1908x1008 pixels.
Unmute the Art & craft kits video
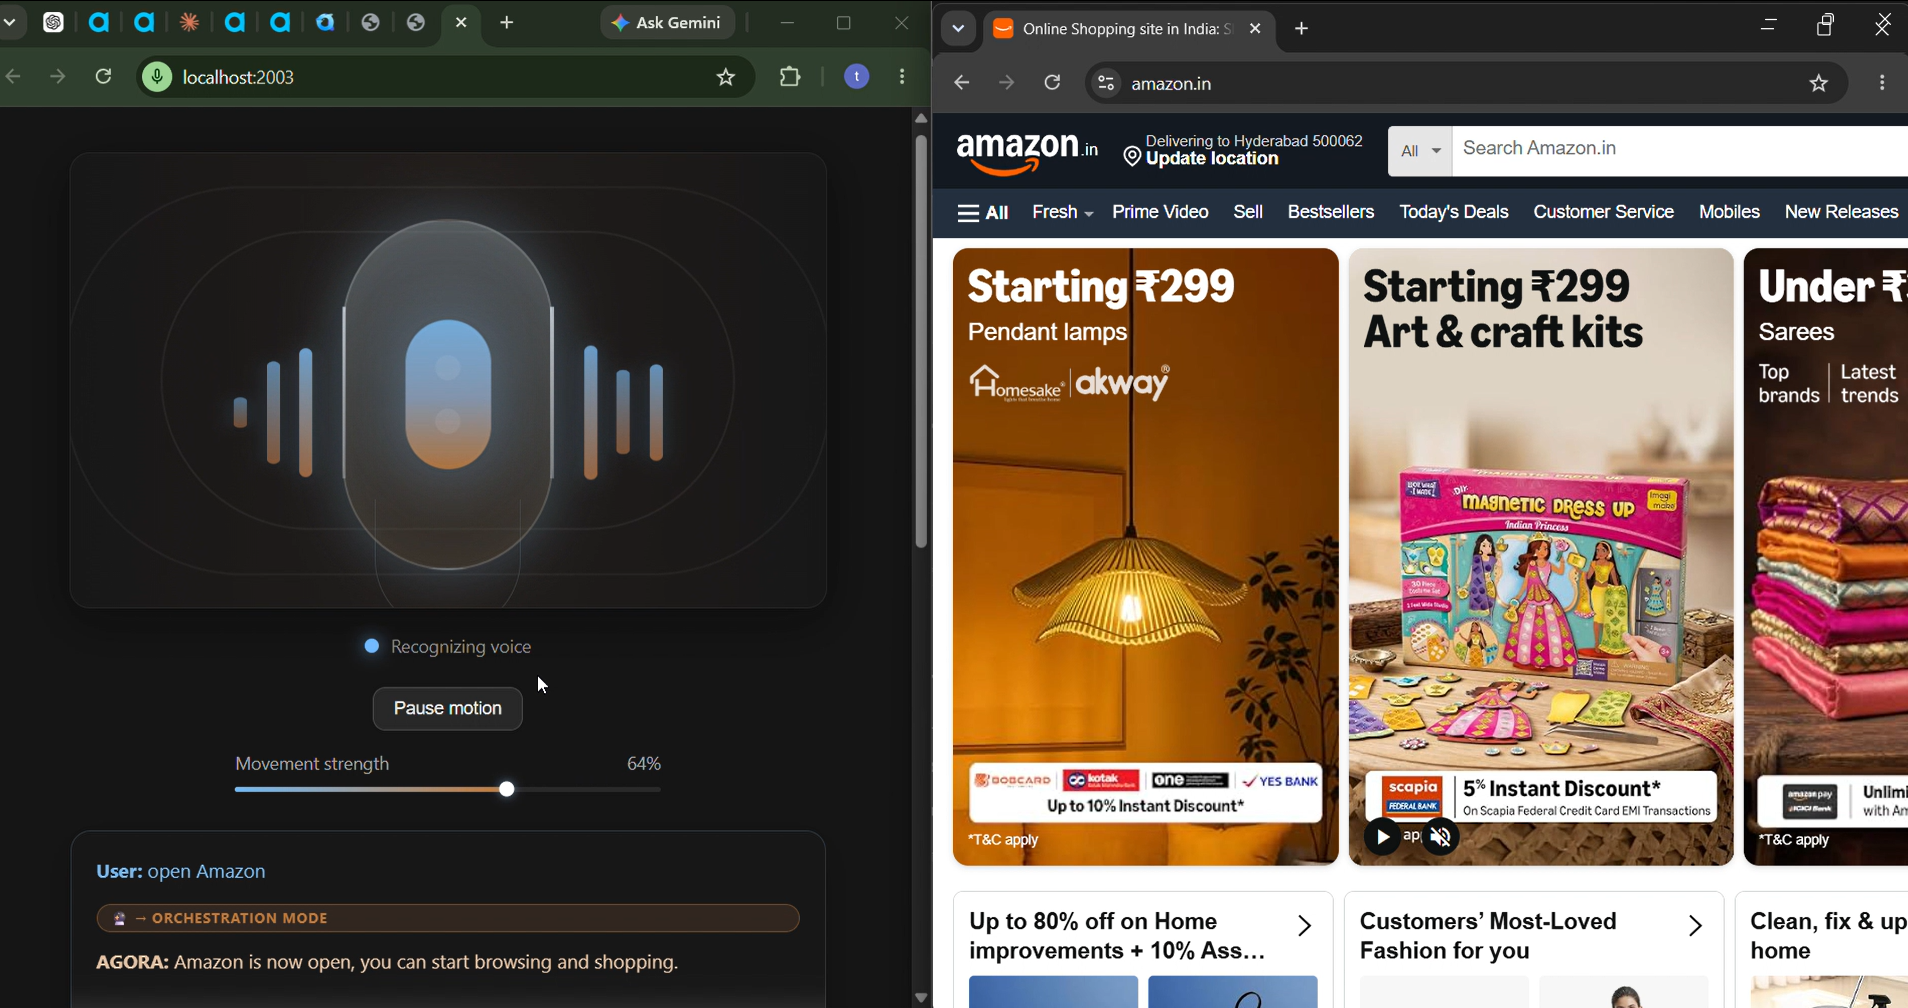[1441, 837]
